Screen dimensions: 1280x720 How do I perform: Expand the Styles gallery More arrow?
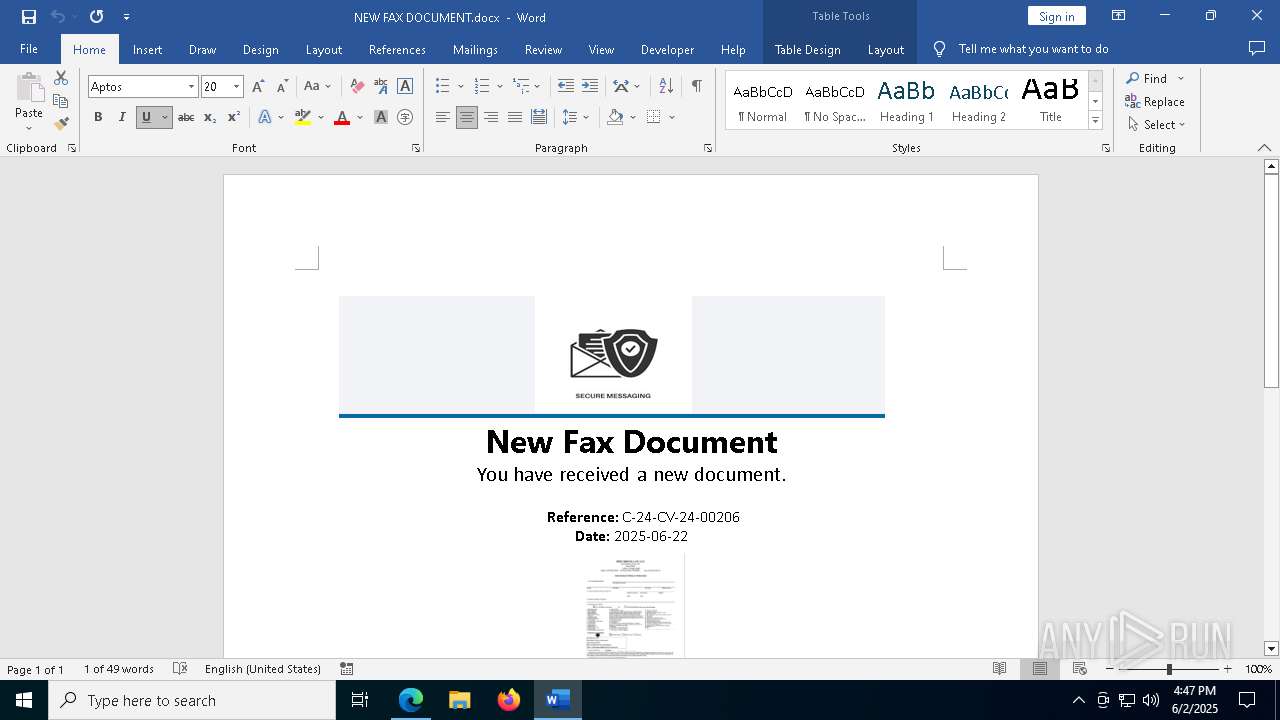pyautogui.click(x=1096, y=120)
